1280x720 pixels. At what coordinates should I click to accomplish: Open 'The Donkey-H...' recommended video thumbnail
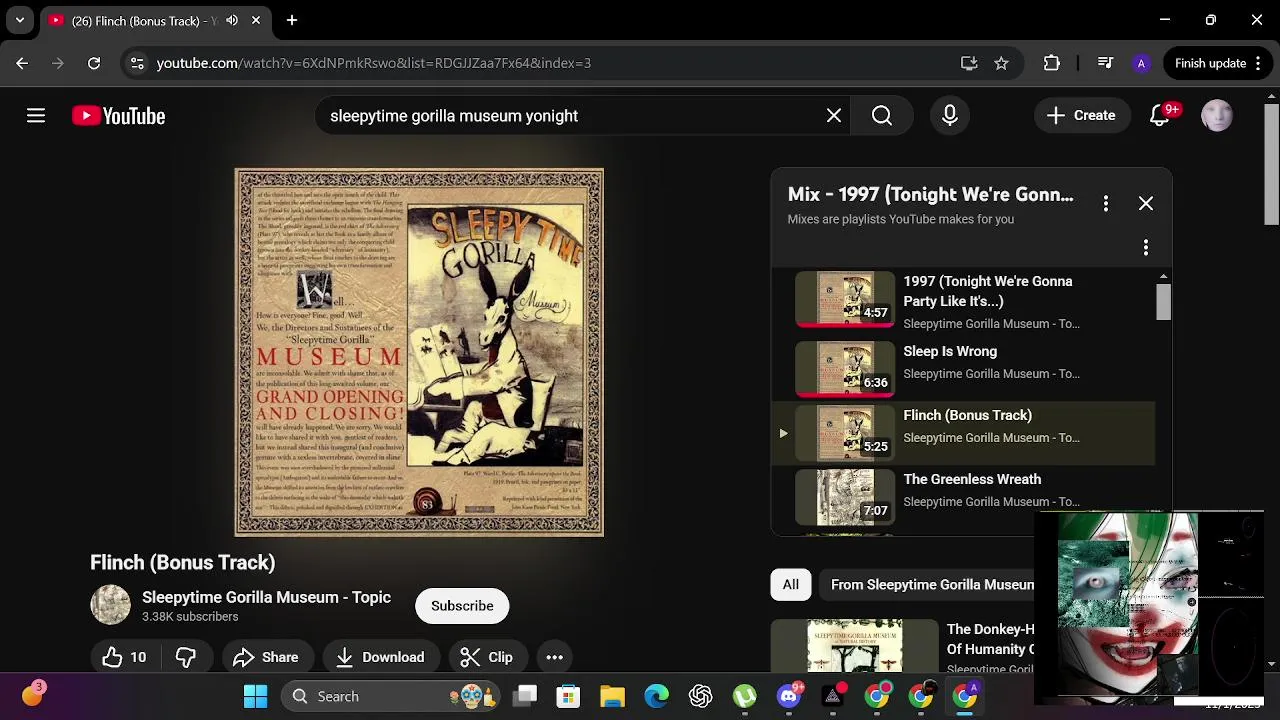click(x=854, y=646)
